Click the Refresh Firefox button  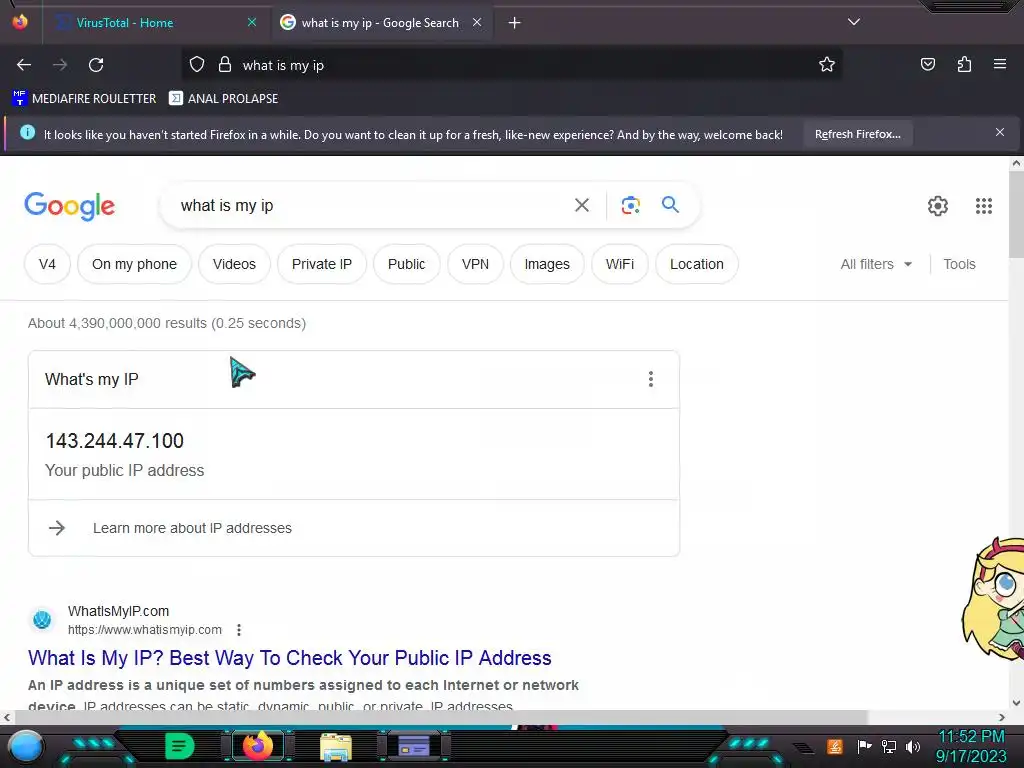[x=857, y=134]
